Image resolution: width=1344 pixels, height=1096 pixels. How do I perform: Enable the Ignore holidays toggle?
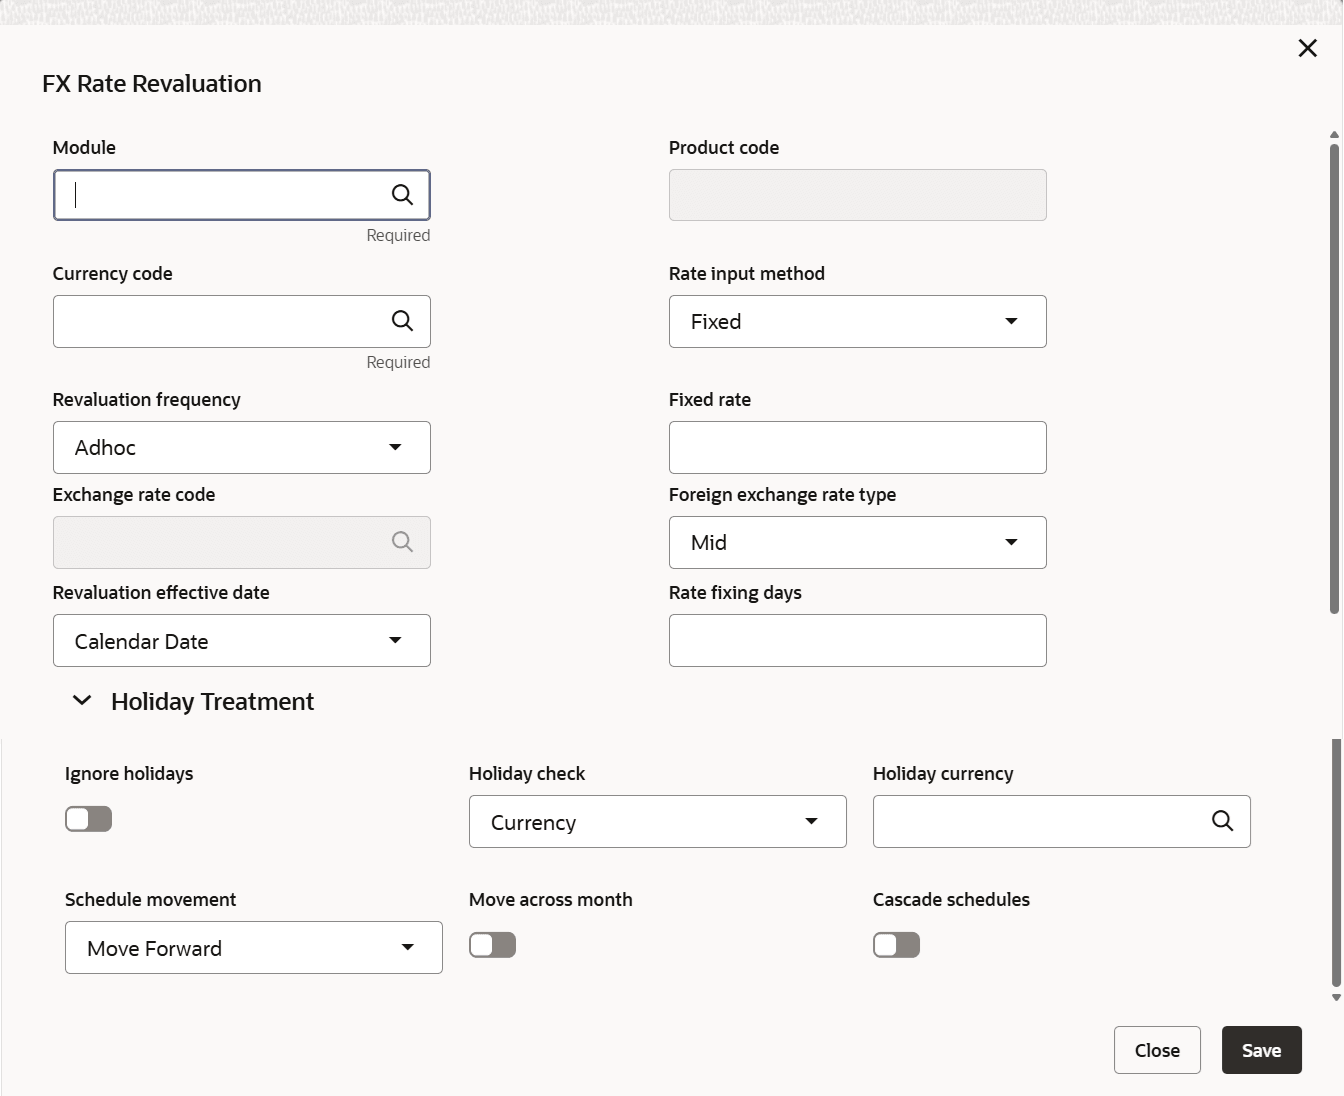tap(89, 819)
